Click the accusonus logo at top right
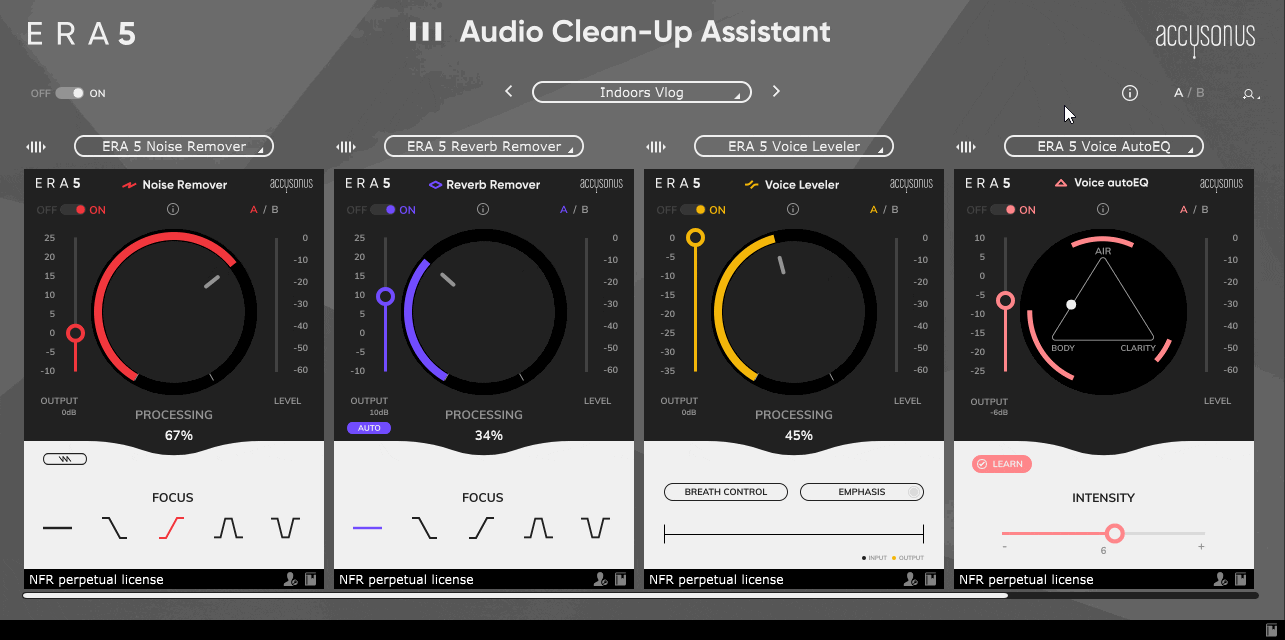Screen dimensions: 1285x640 coord(1205,38)
